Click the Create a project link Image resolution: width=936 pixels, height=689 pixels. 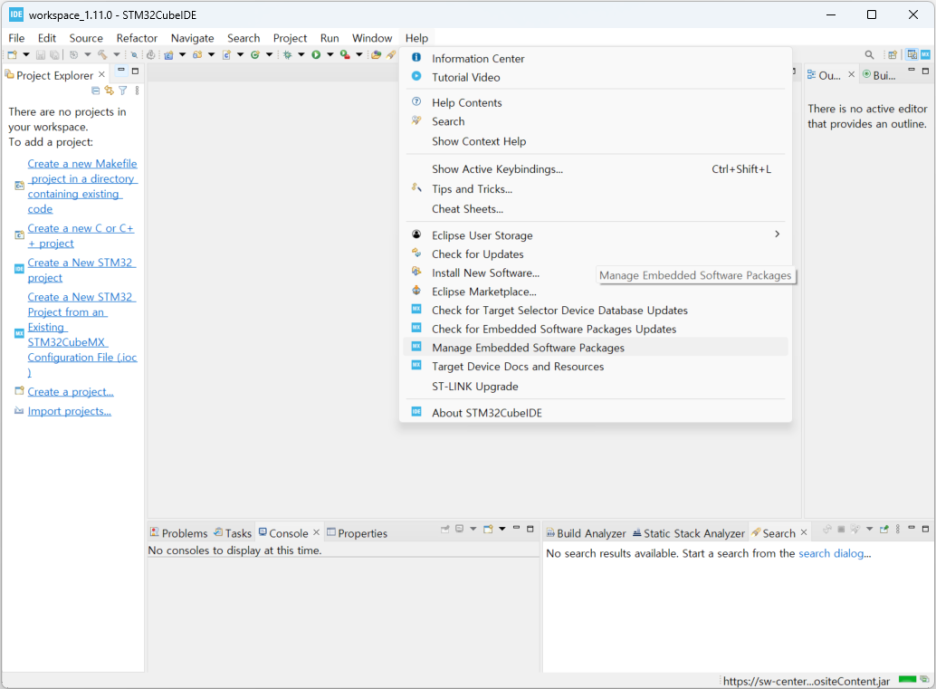click(x=70, y=392)
